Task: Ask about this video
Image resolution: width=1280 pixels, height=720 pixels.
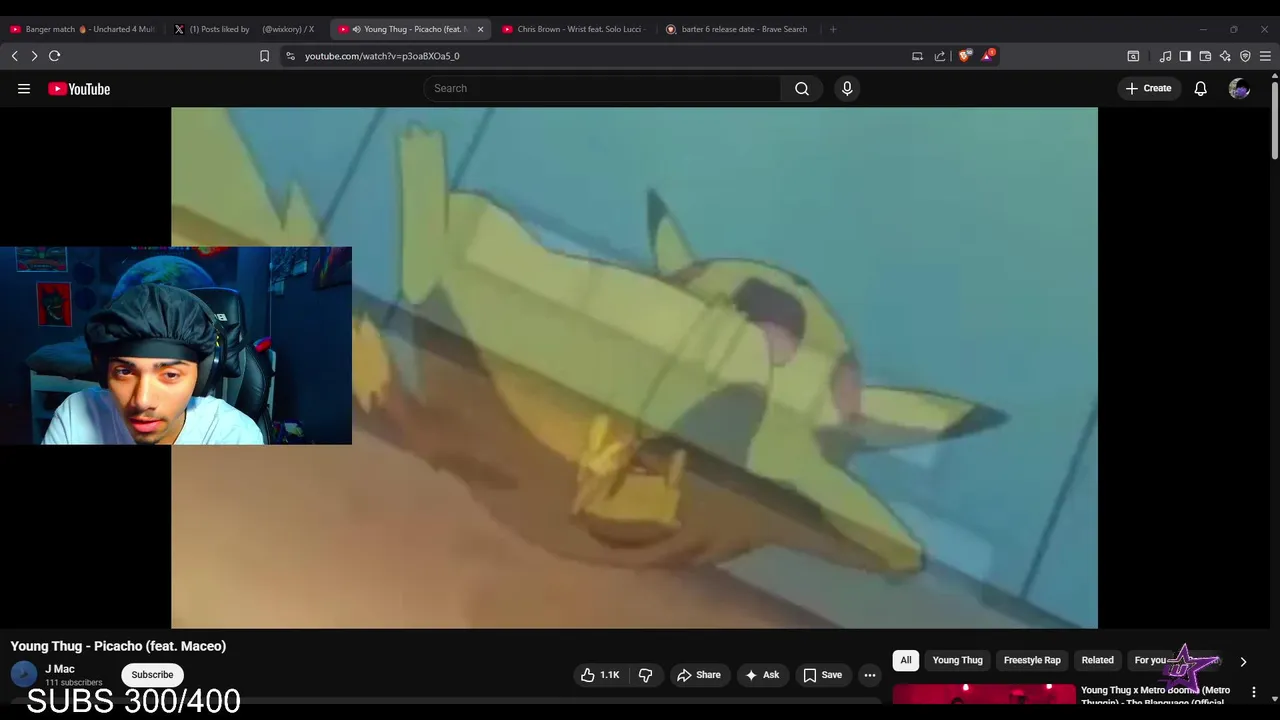Action: [x=761, y=675]
